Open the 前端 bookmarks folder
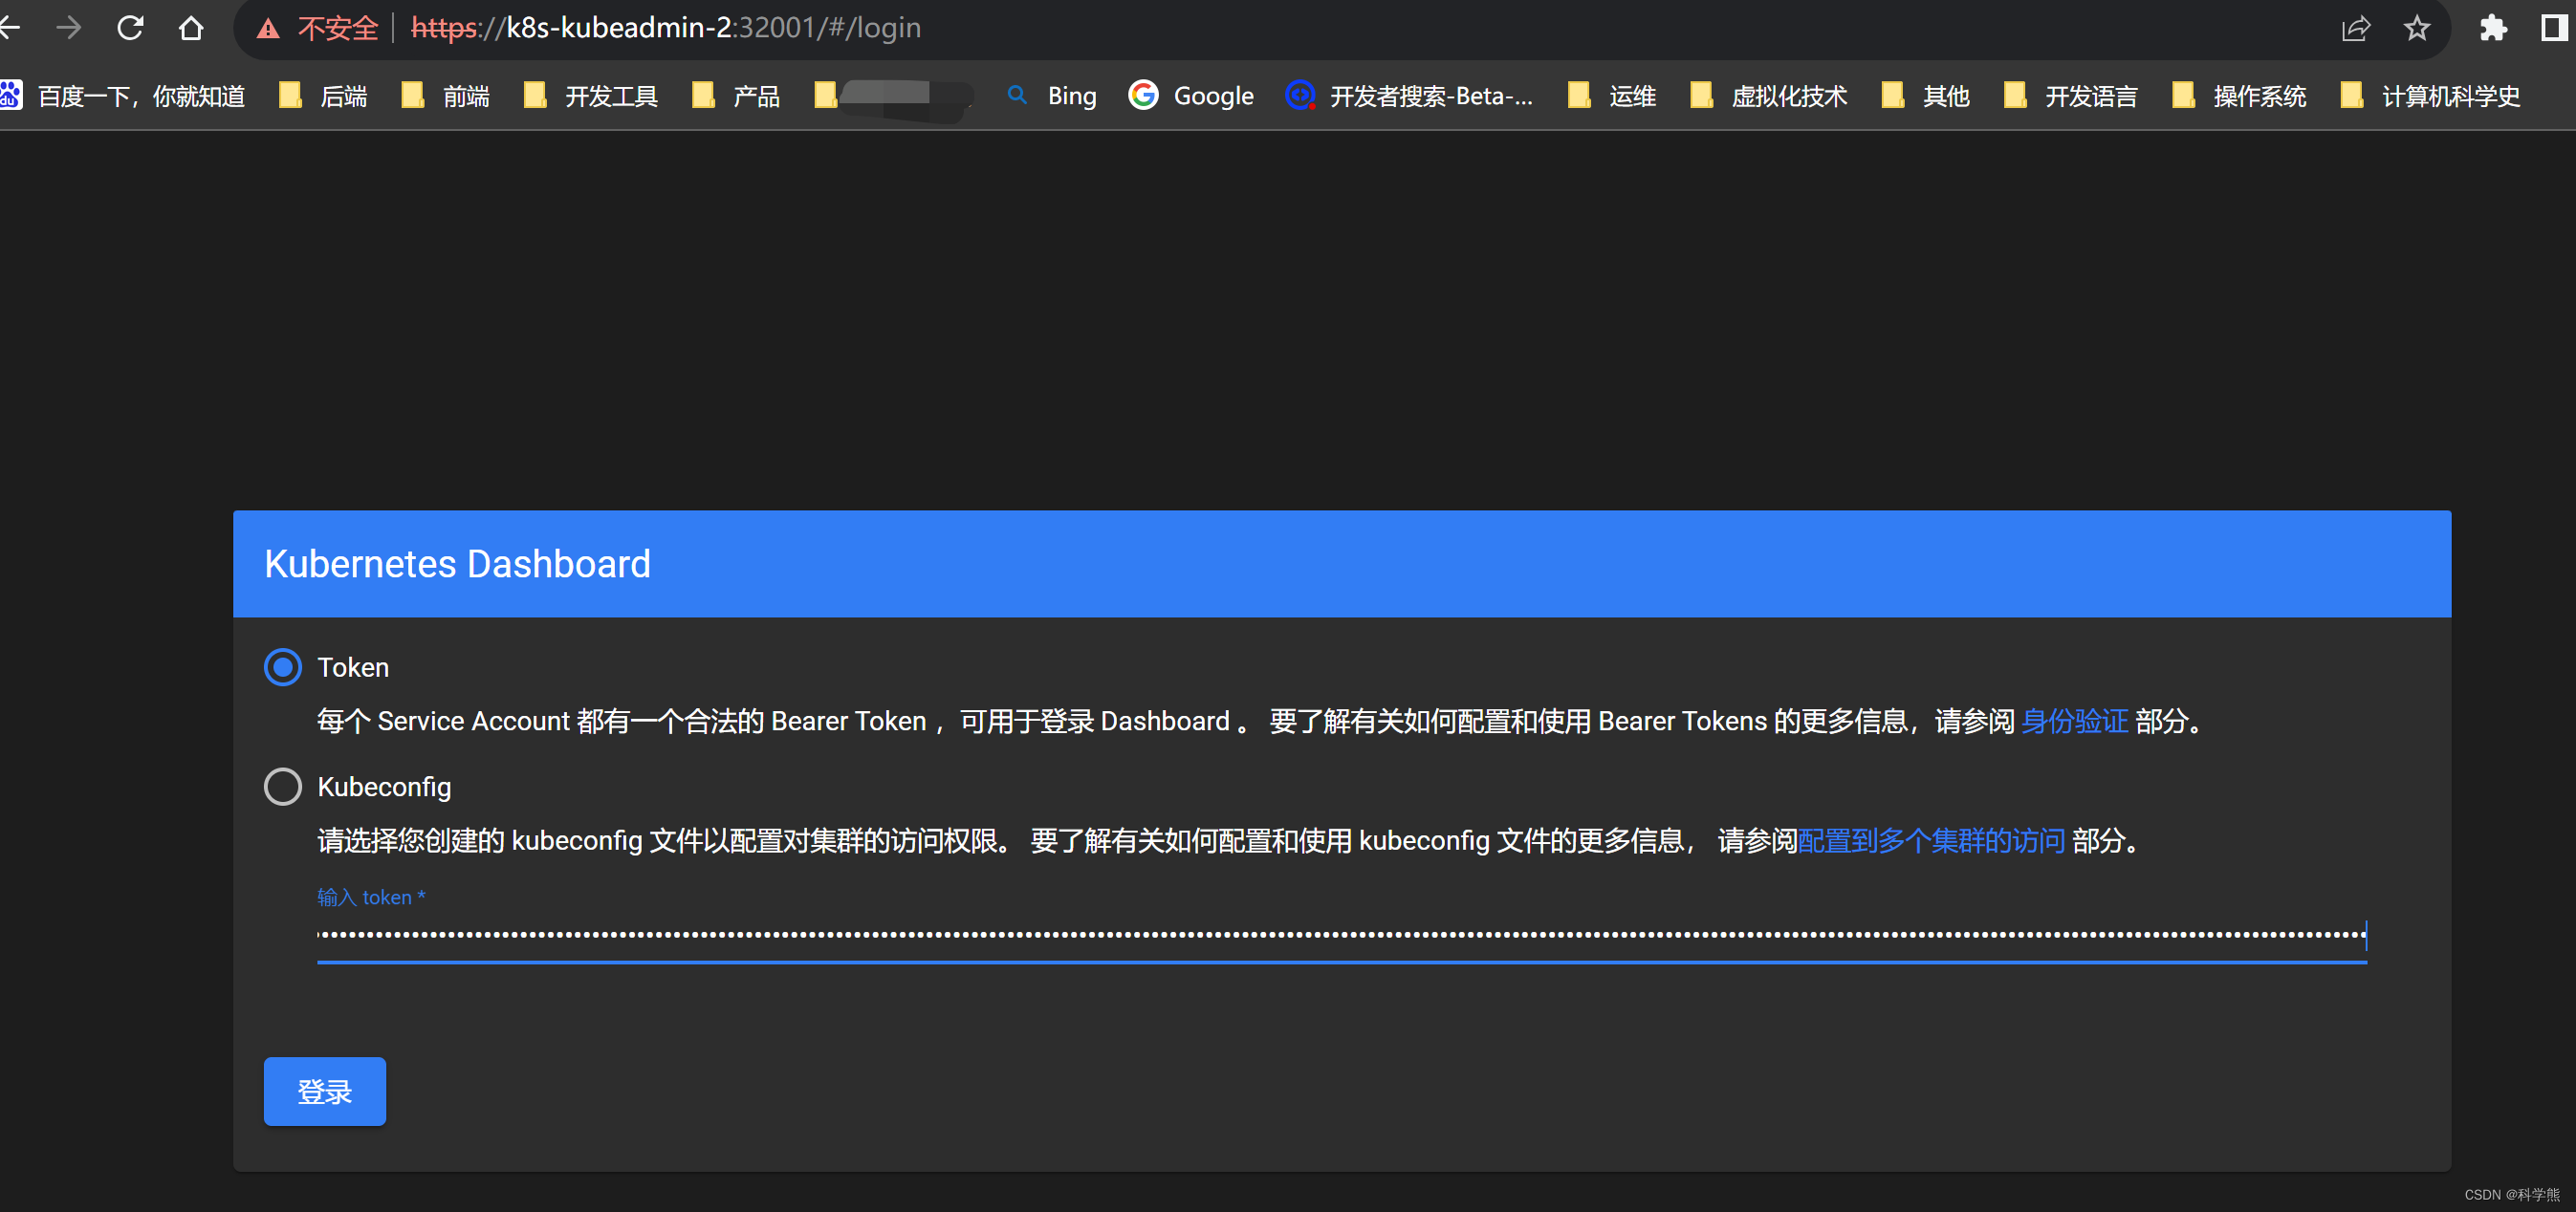 [446, 96]
